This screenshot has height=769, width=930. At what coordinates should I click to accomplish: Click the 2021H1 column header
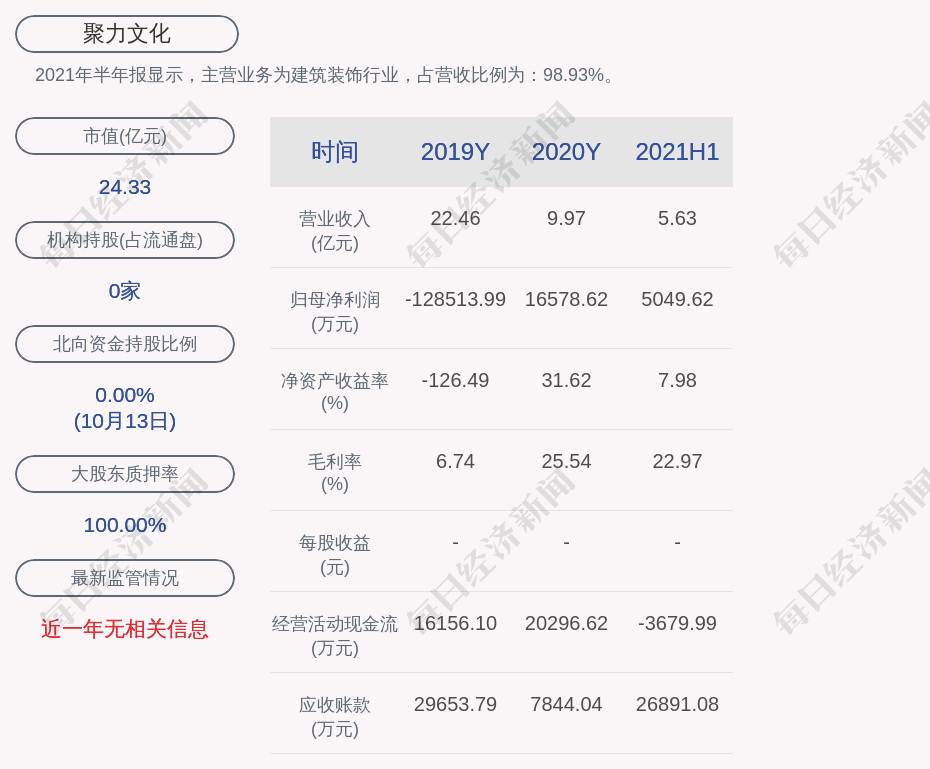tap(677, 152)
